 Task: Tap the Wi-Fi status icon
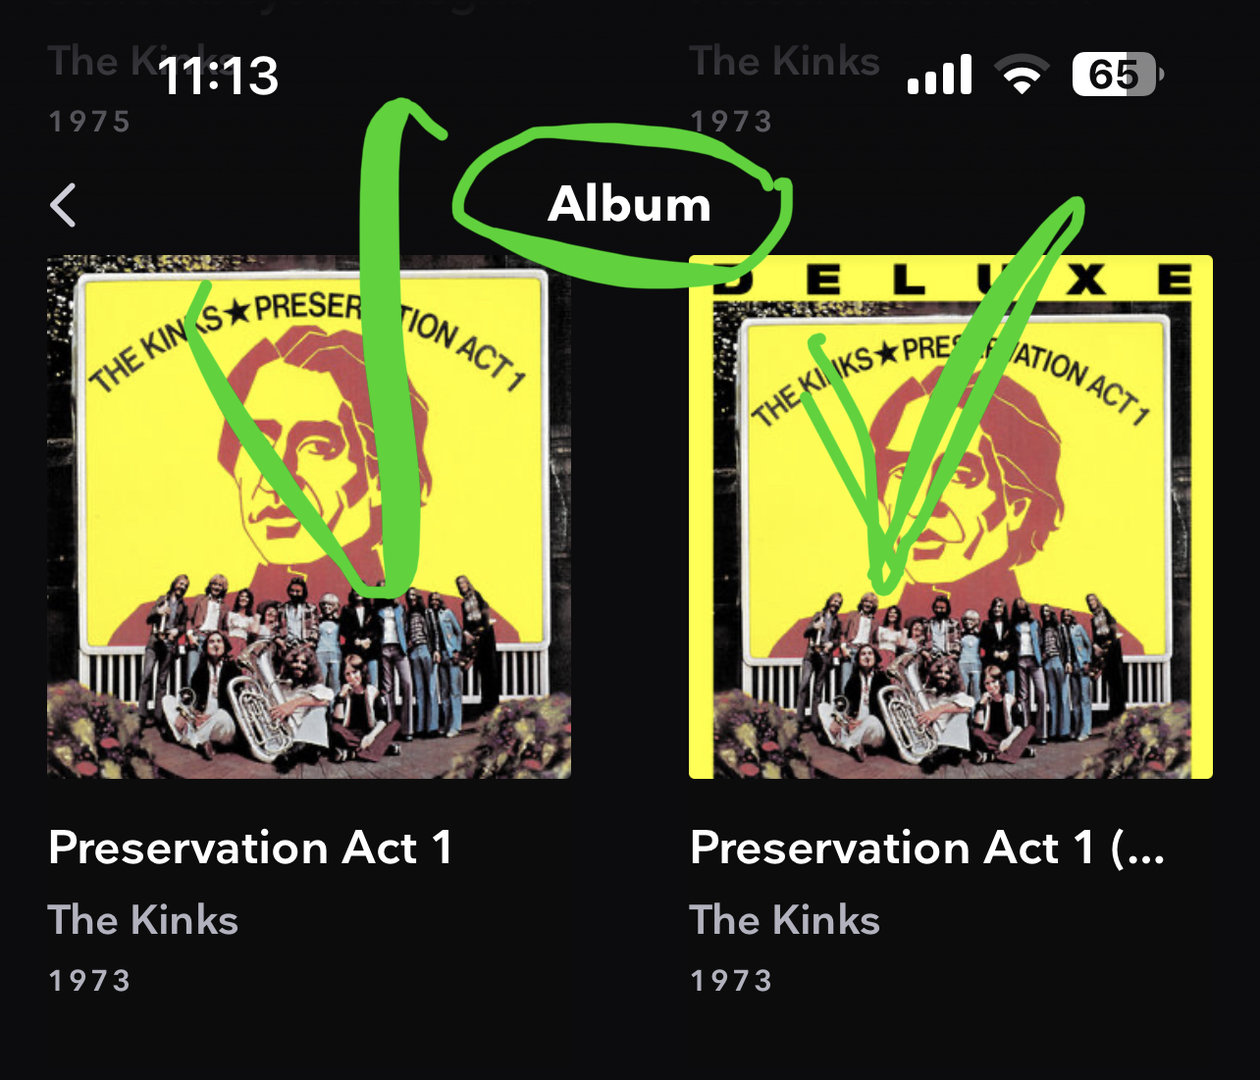click(1021, 75)
